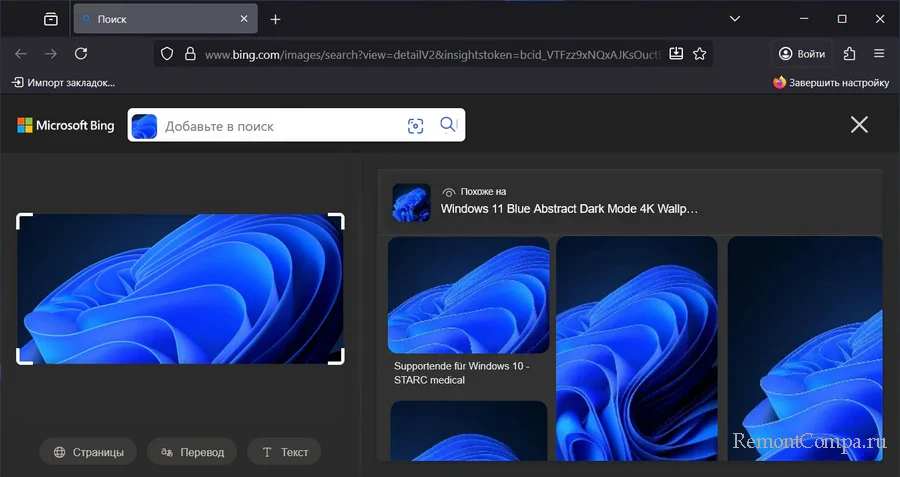The width and height of the screenshot is (900, 477).
Task: Open a new tab with plus button
Action: pyautogui.click(x=276, y=19)
